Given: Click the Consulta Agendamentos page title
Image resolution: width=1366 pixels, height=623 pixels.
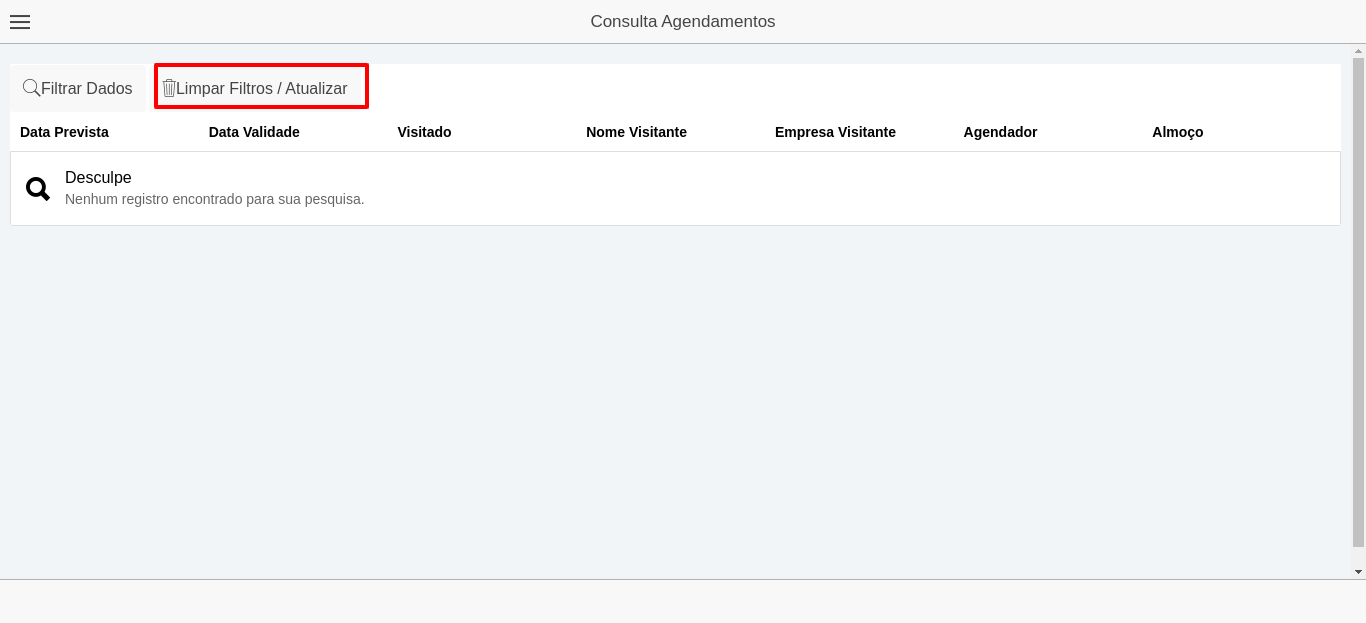Looking at the screenshot, I should pyautogui.click(x=682, y=22).
